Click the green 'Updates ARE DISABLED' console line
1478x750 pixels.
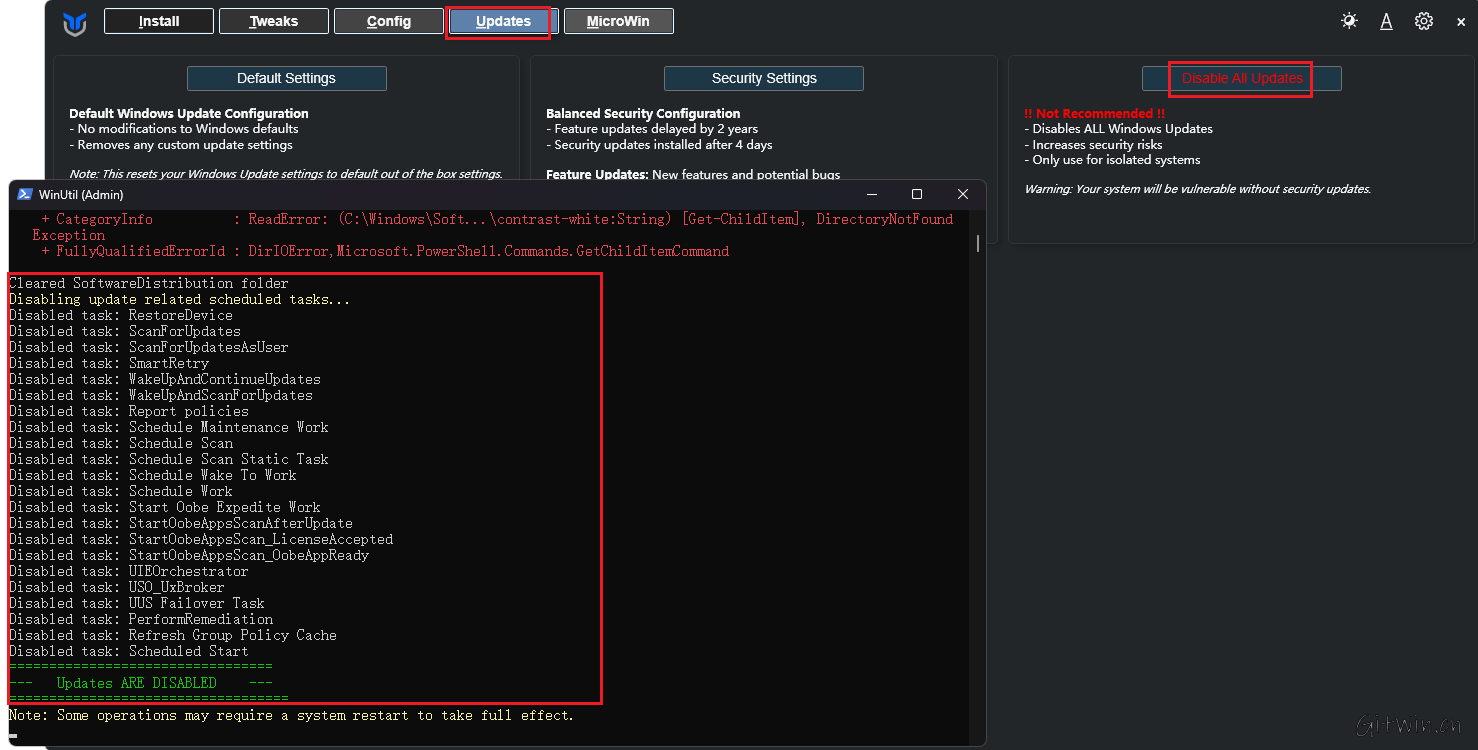136,683
